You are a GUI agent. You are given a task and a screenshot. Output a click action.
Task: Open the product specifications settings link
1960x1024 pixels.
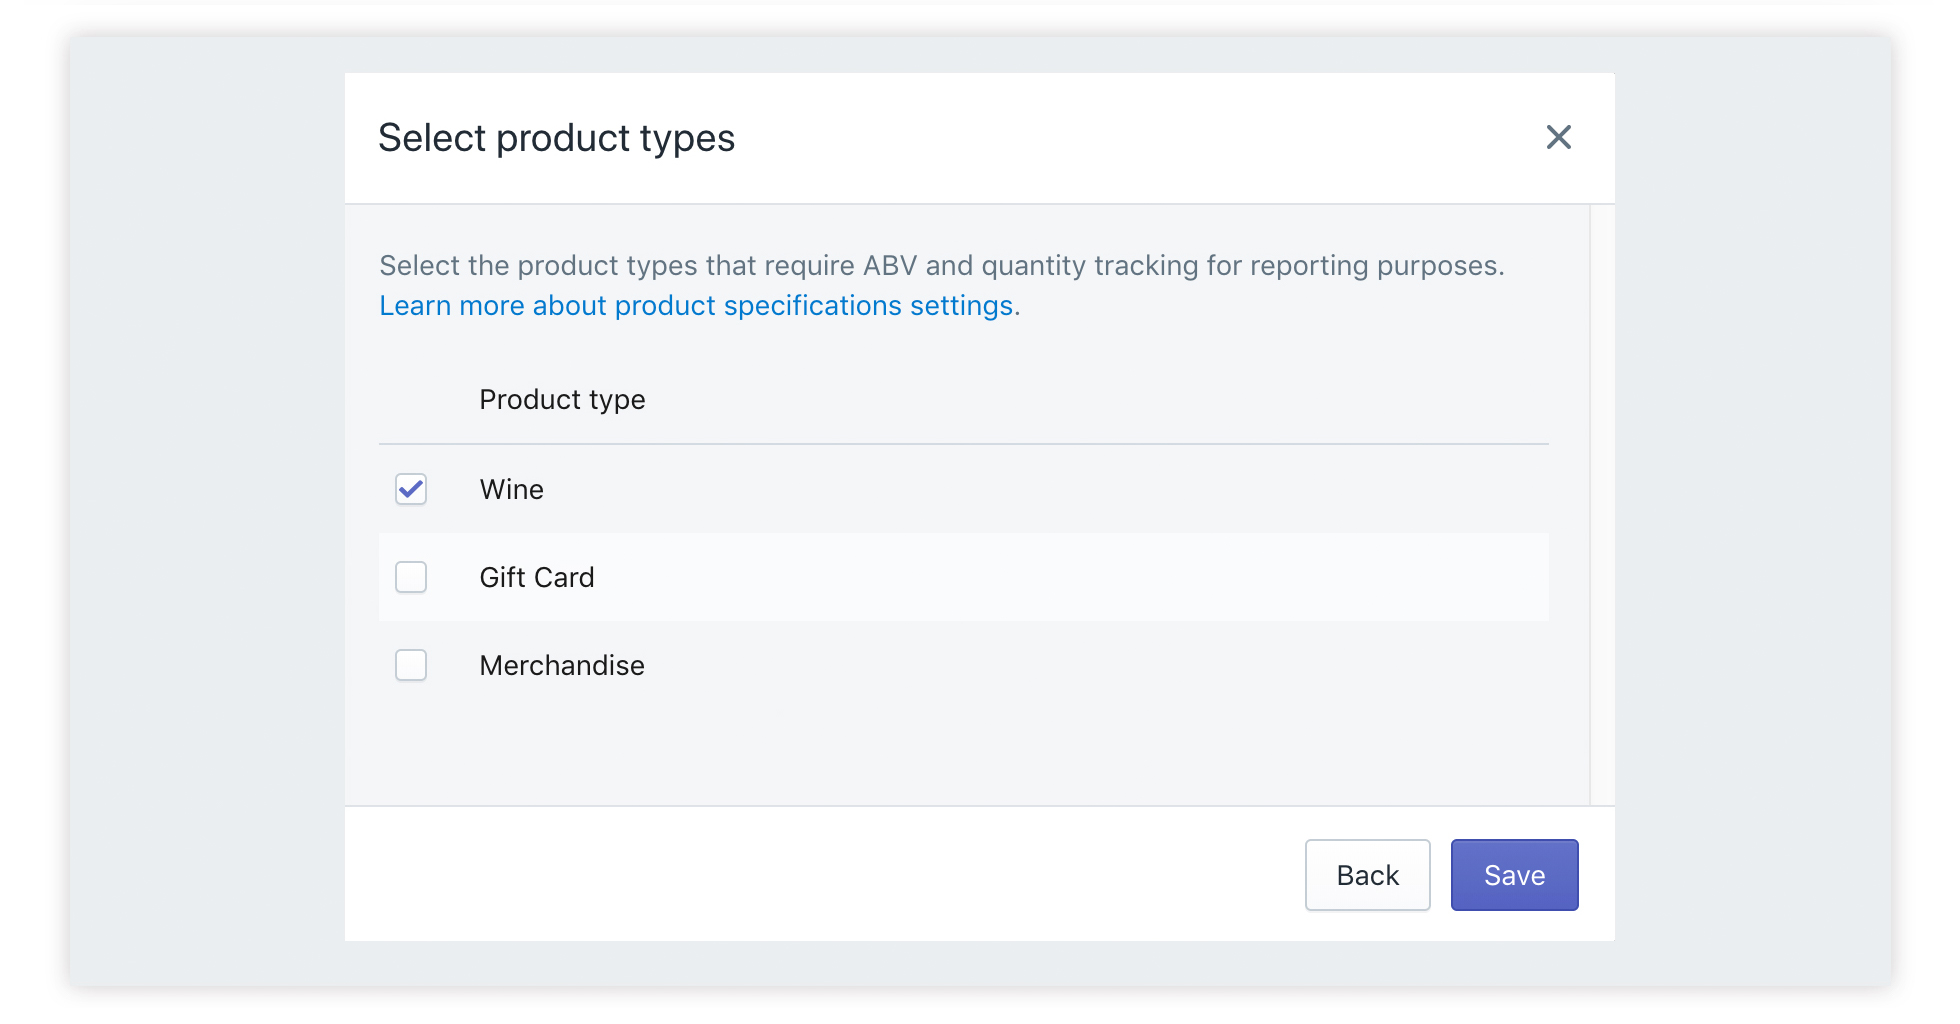pos(696,306)
